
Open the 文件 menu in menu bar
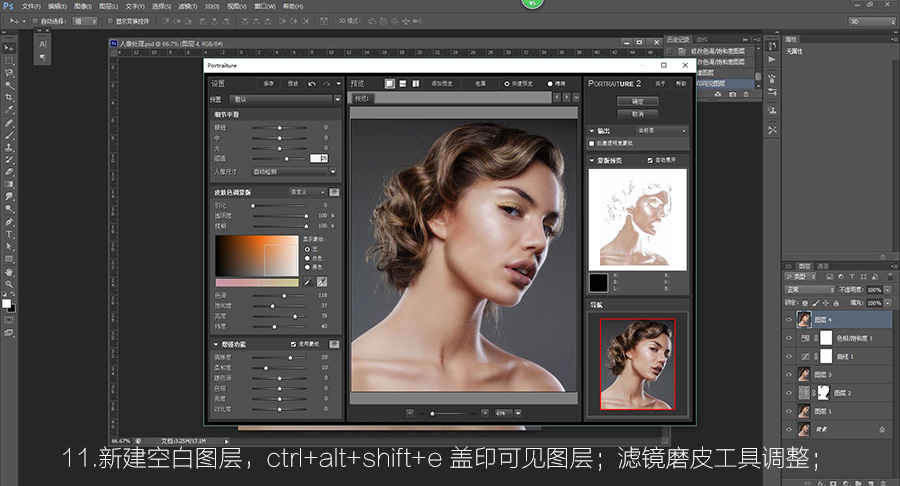30,5
